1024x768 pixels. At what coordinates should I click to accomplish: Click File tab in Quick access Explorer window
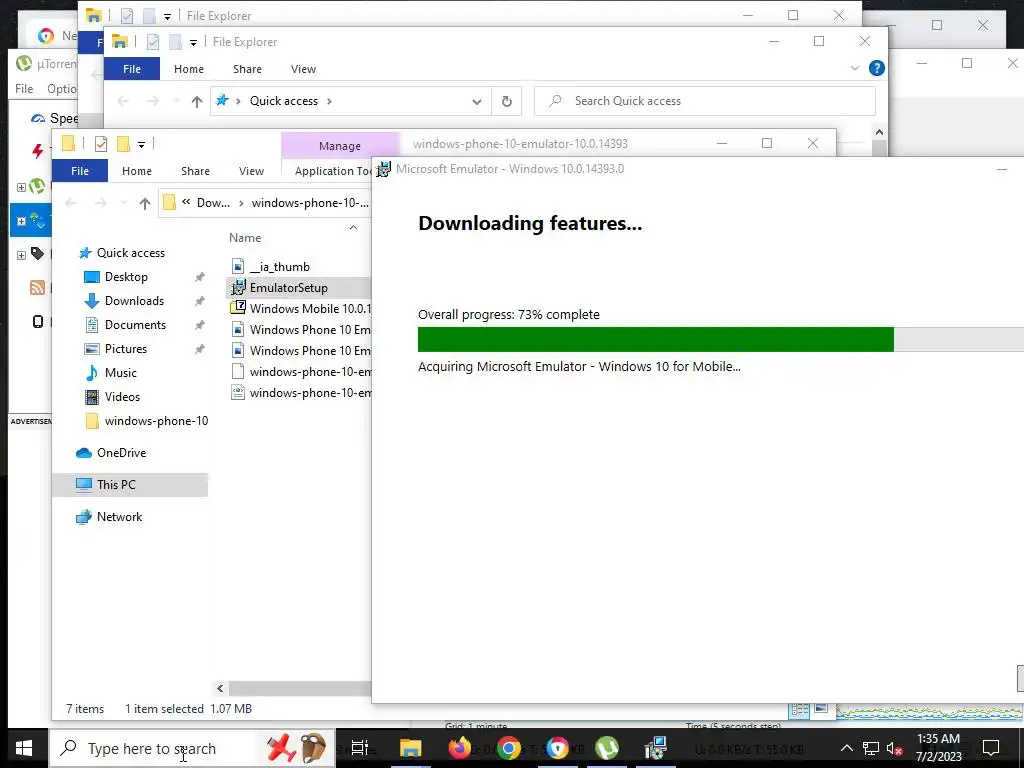132,69
